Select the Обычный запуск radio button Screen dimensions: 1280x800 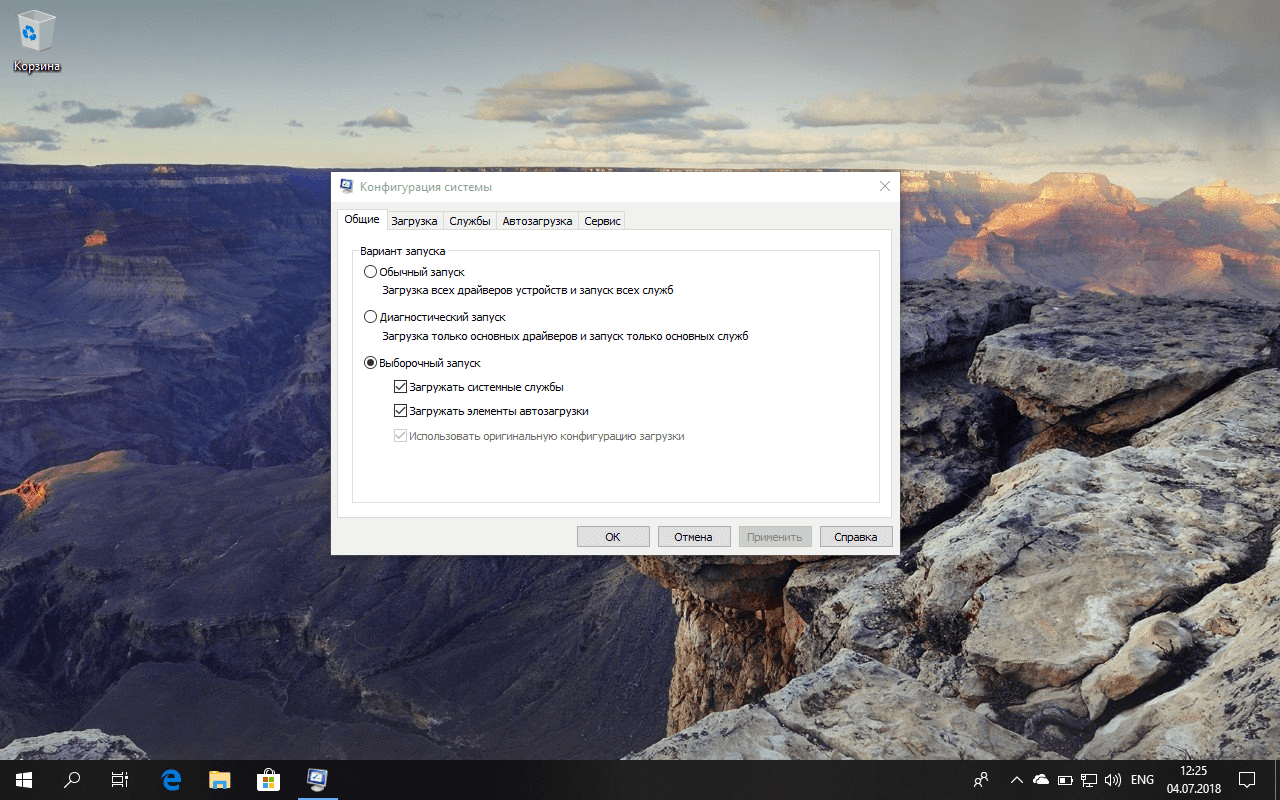pyautogui.click(x=370, y=271)
